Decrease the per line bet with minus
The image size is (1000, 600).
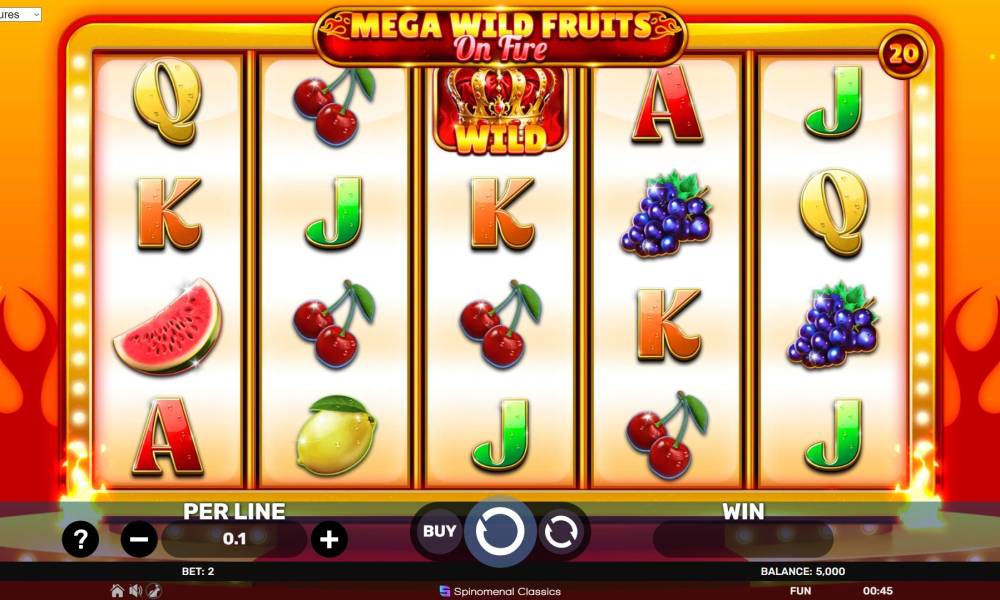click(139, 539)
